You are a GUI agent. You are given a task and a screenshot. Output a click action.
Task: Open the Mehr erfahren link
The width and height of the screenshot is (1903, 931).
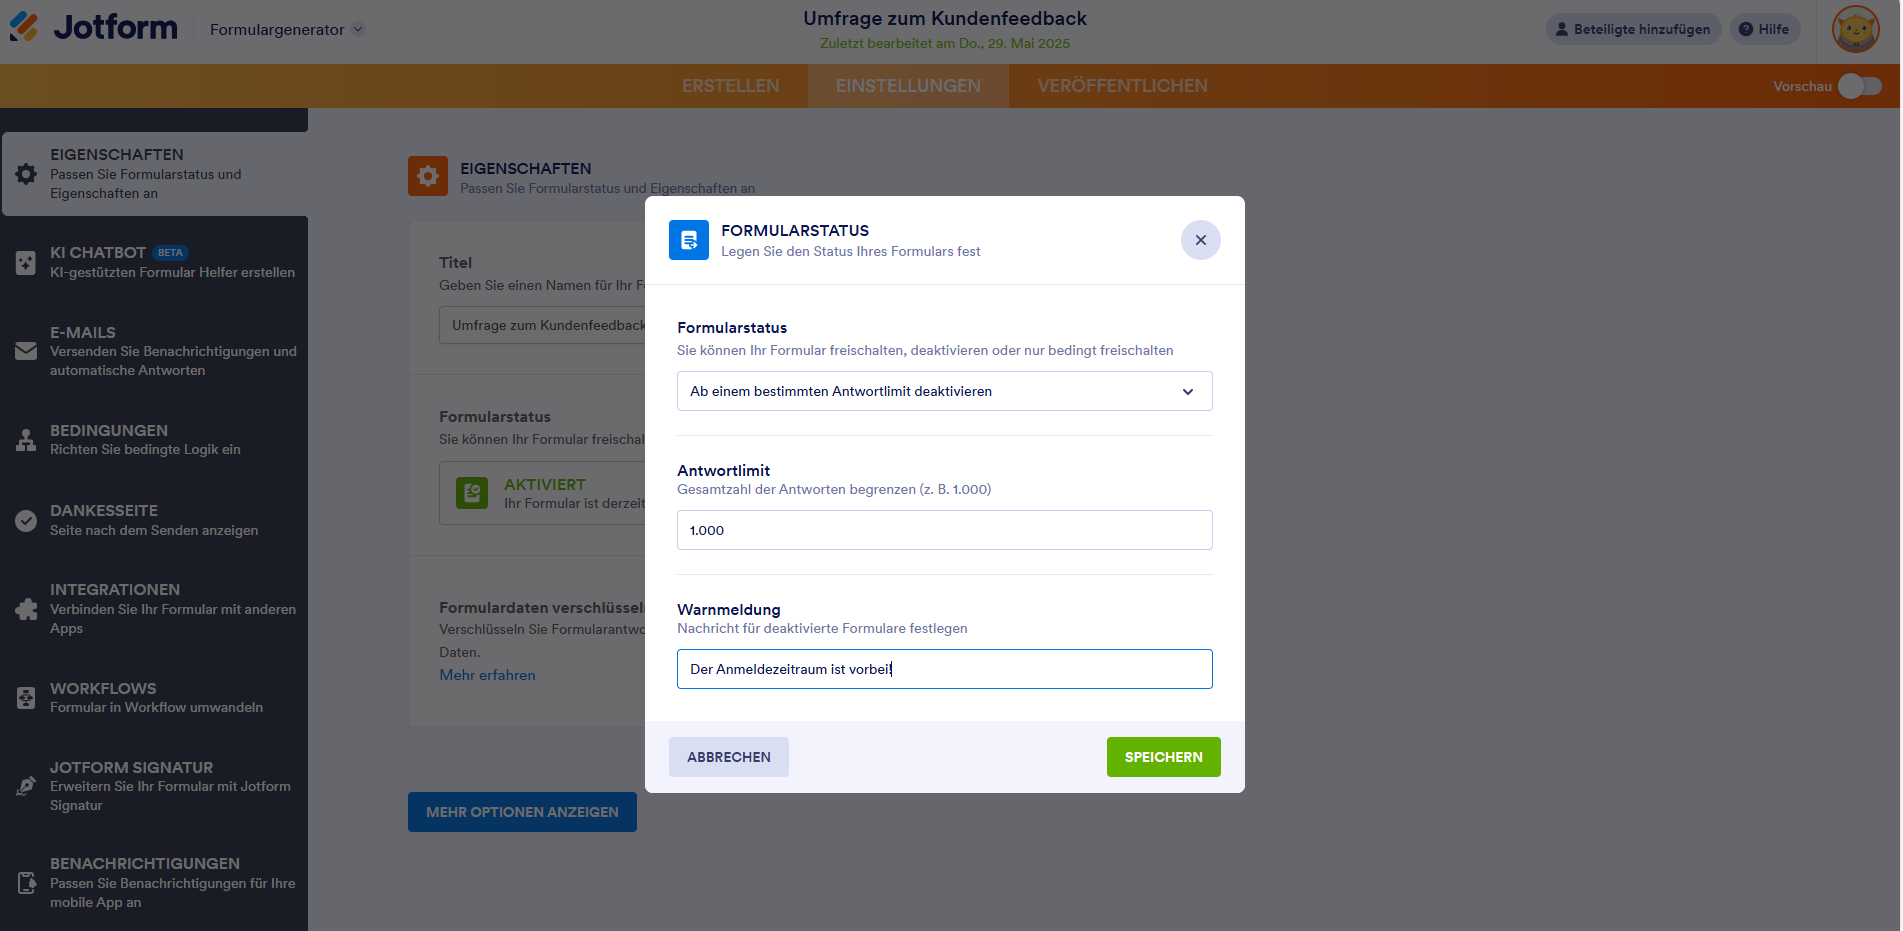tap(487, 675)
